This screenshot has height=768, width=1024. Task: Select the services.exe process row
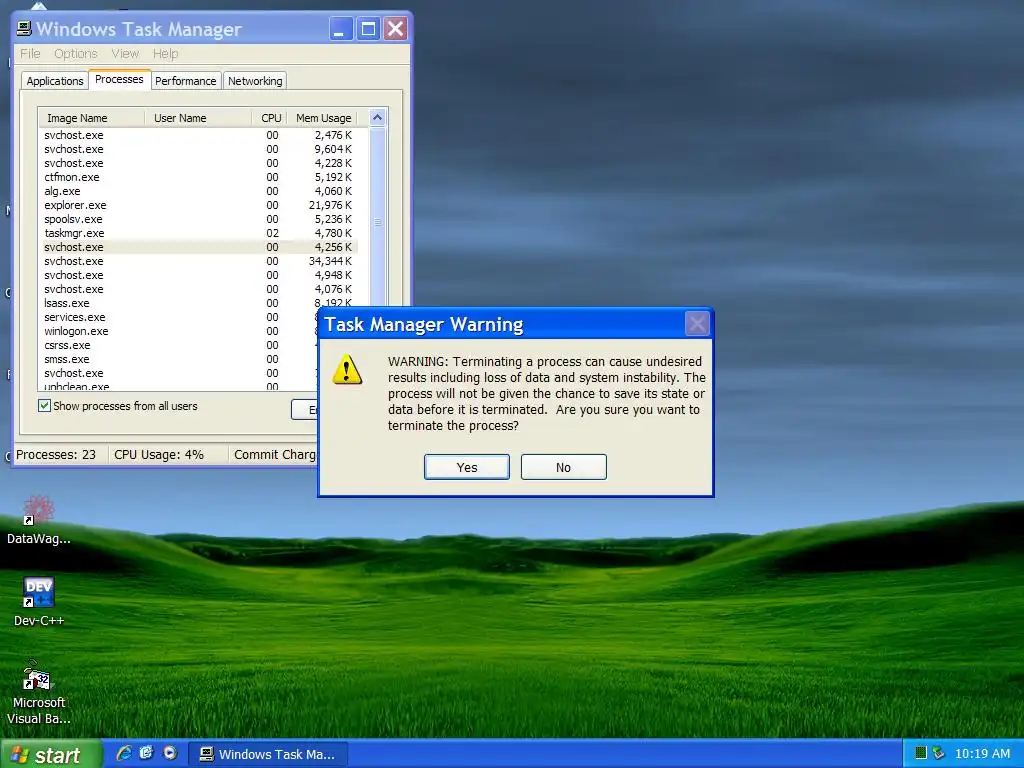click(x=180, y=317)
